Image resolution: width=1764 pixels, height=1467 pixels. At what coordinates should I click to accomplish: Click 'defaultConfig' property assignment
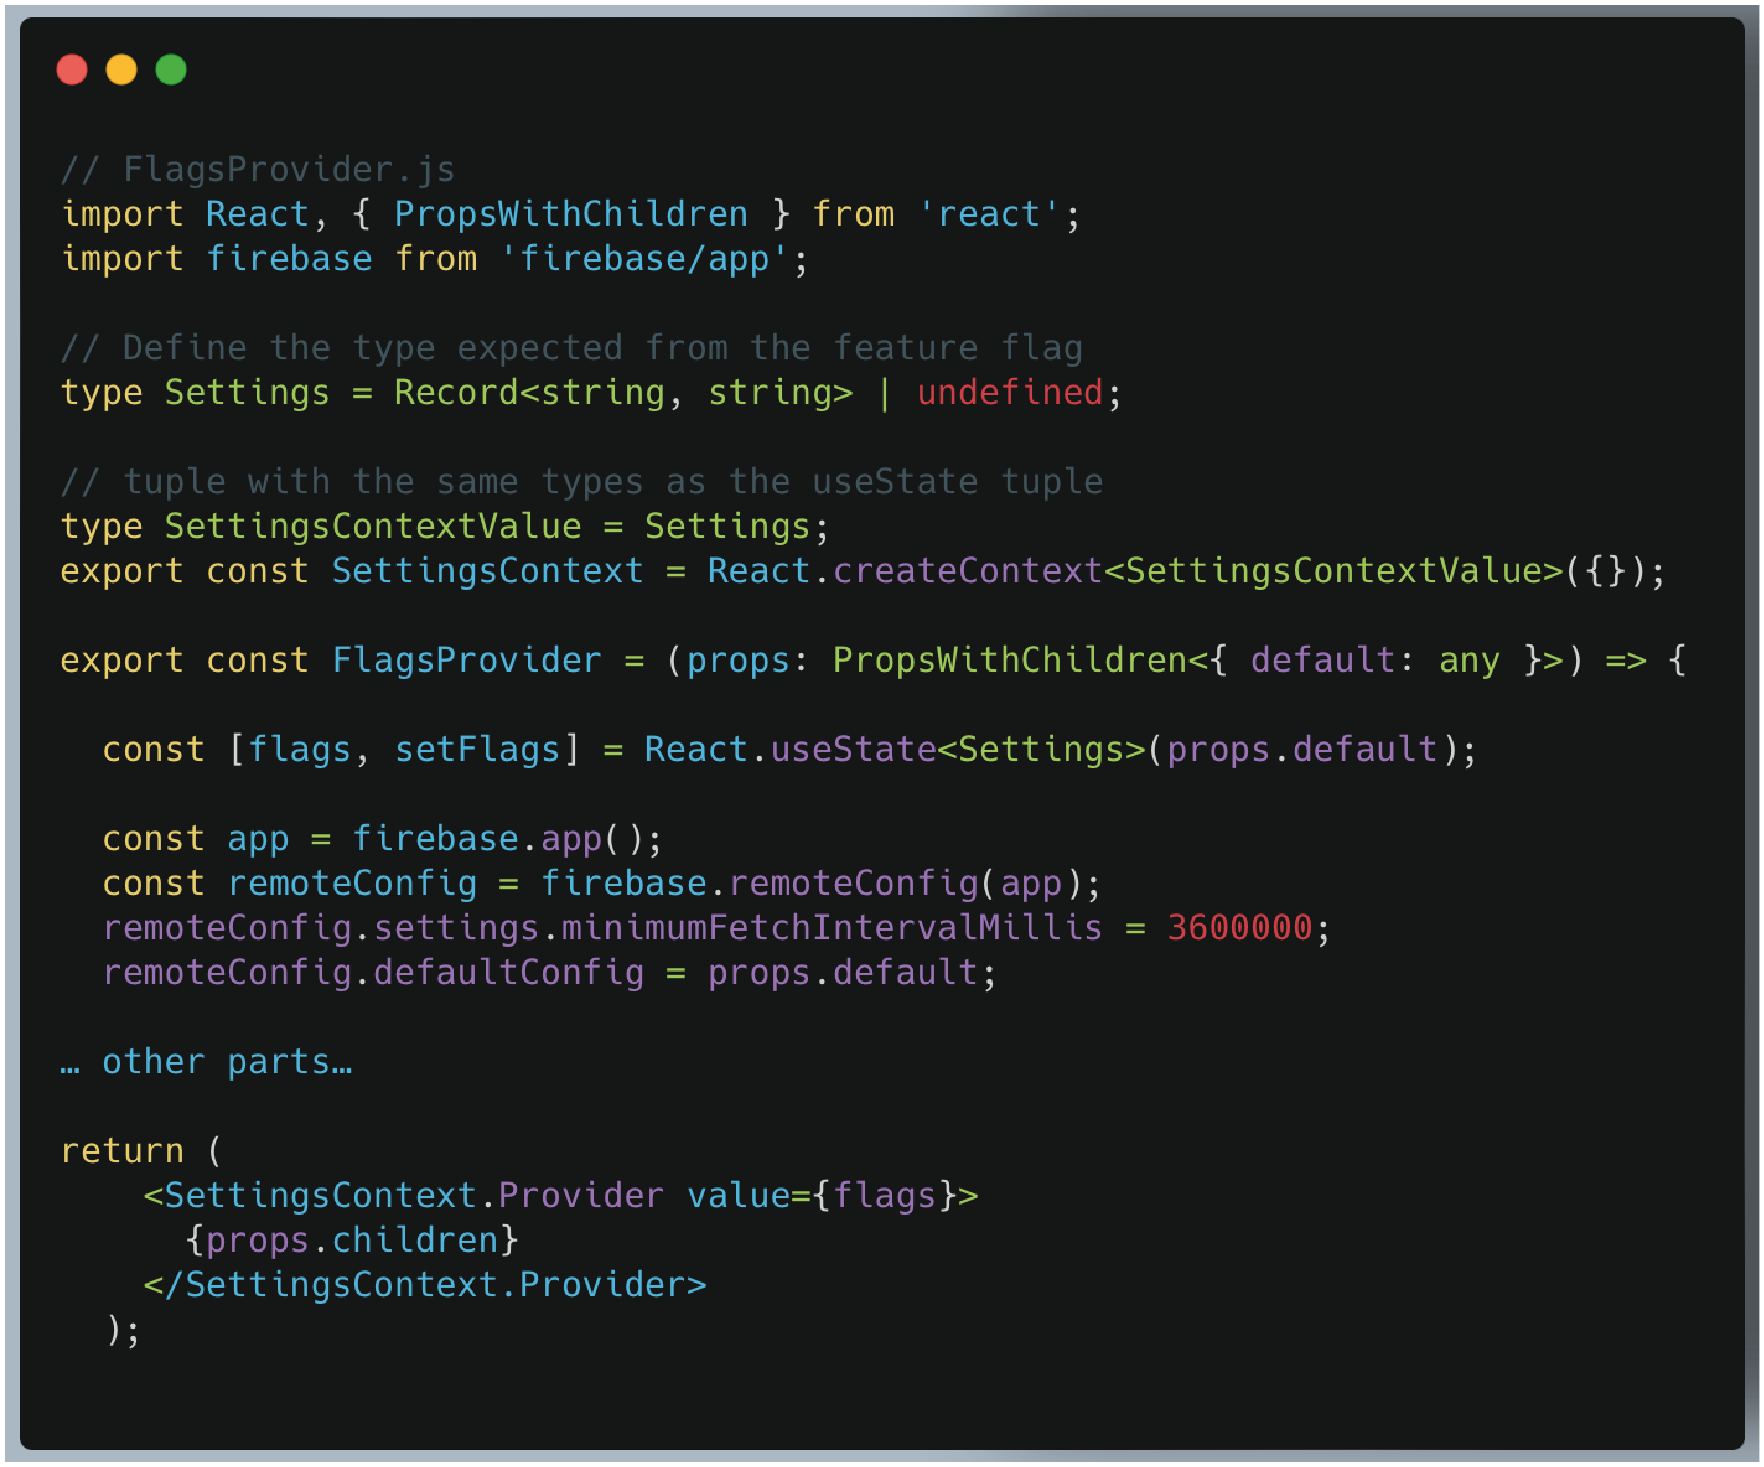pyautogui.click(x=509, y=972)
